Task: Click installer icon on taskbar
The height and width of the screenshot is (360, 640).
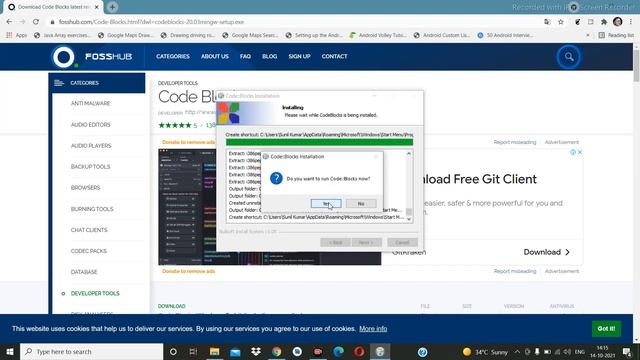Action: coord(380,351)
